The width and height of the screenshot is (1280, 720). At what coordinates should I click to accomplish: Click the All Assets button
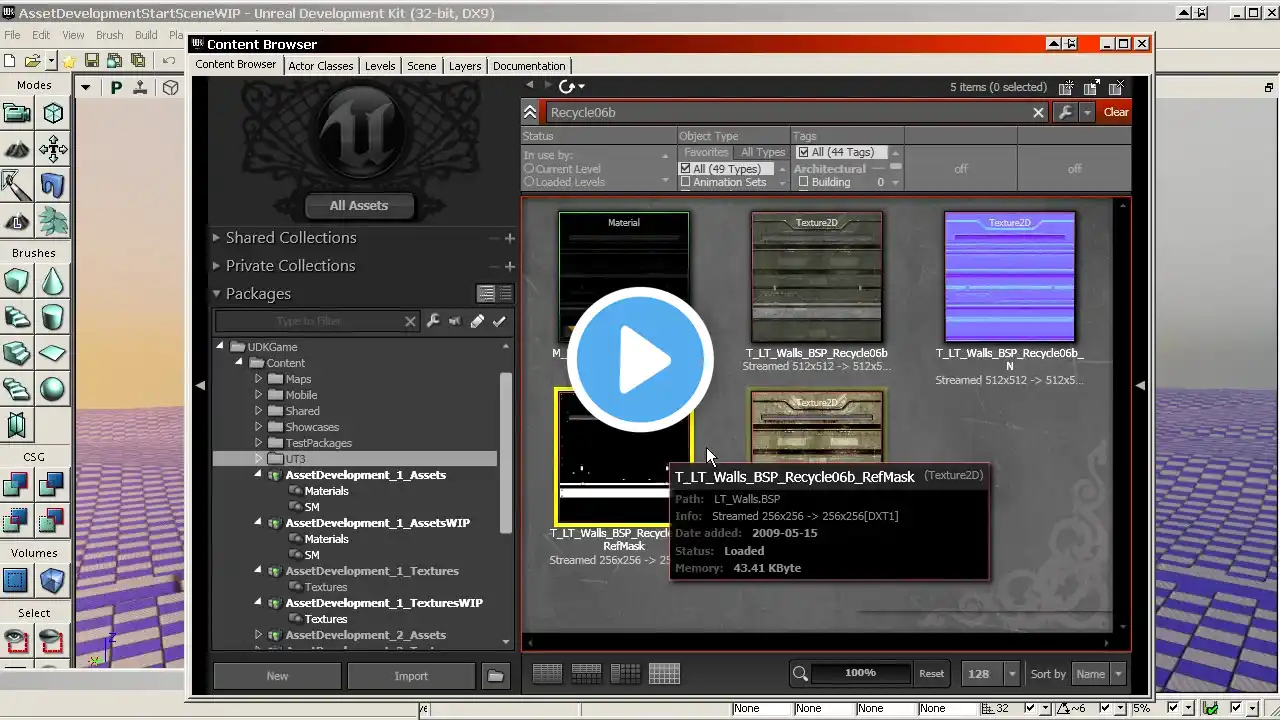(359, 205)
